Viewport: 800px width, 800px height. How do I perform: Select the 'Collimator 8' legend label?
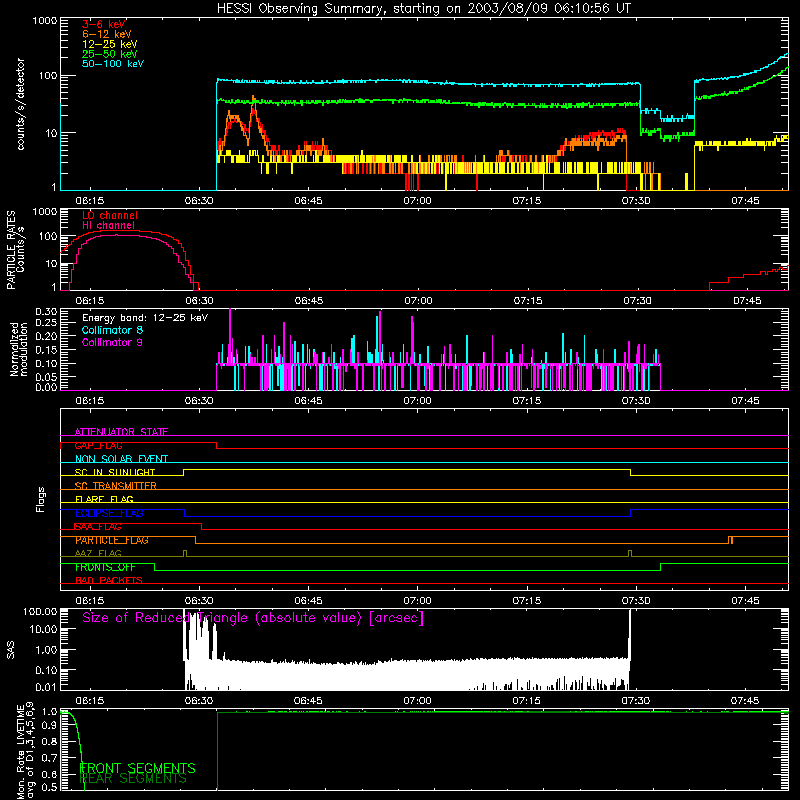click(112, 330)
